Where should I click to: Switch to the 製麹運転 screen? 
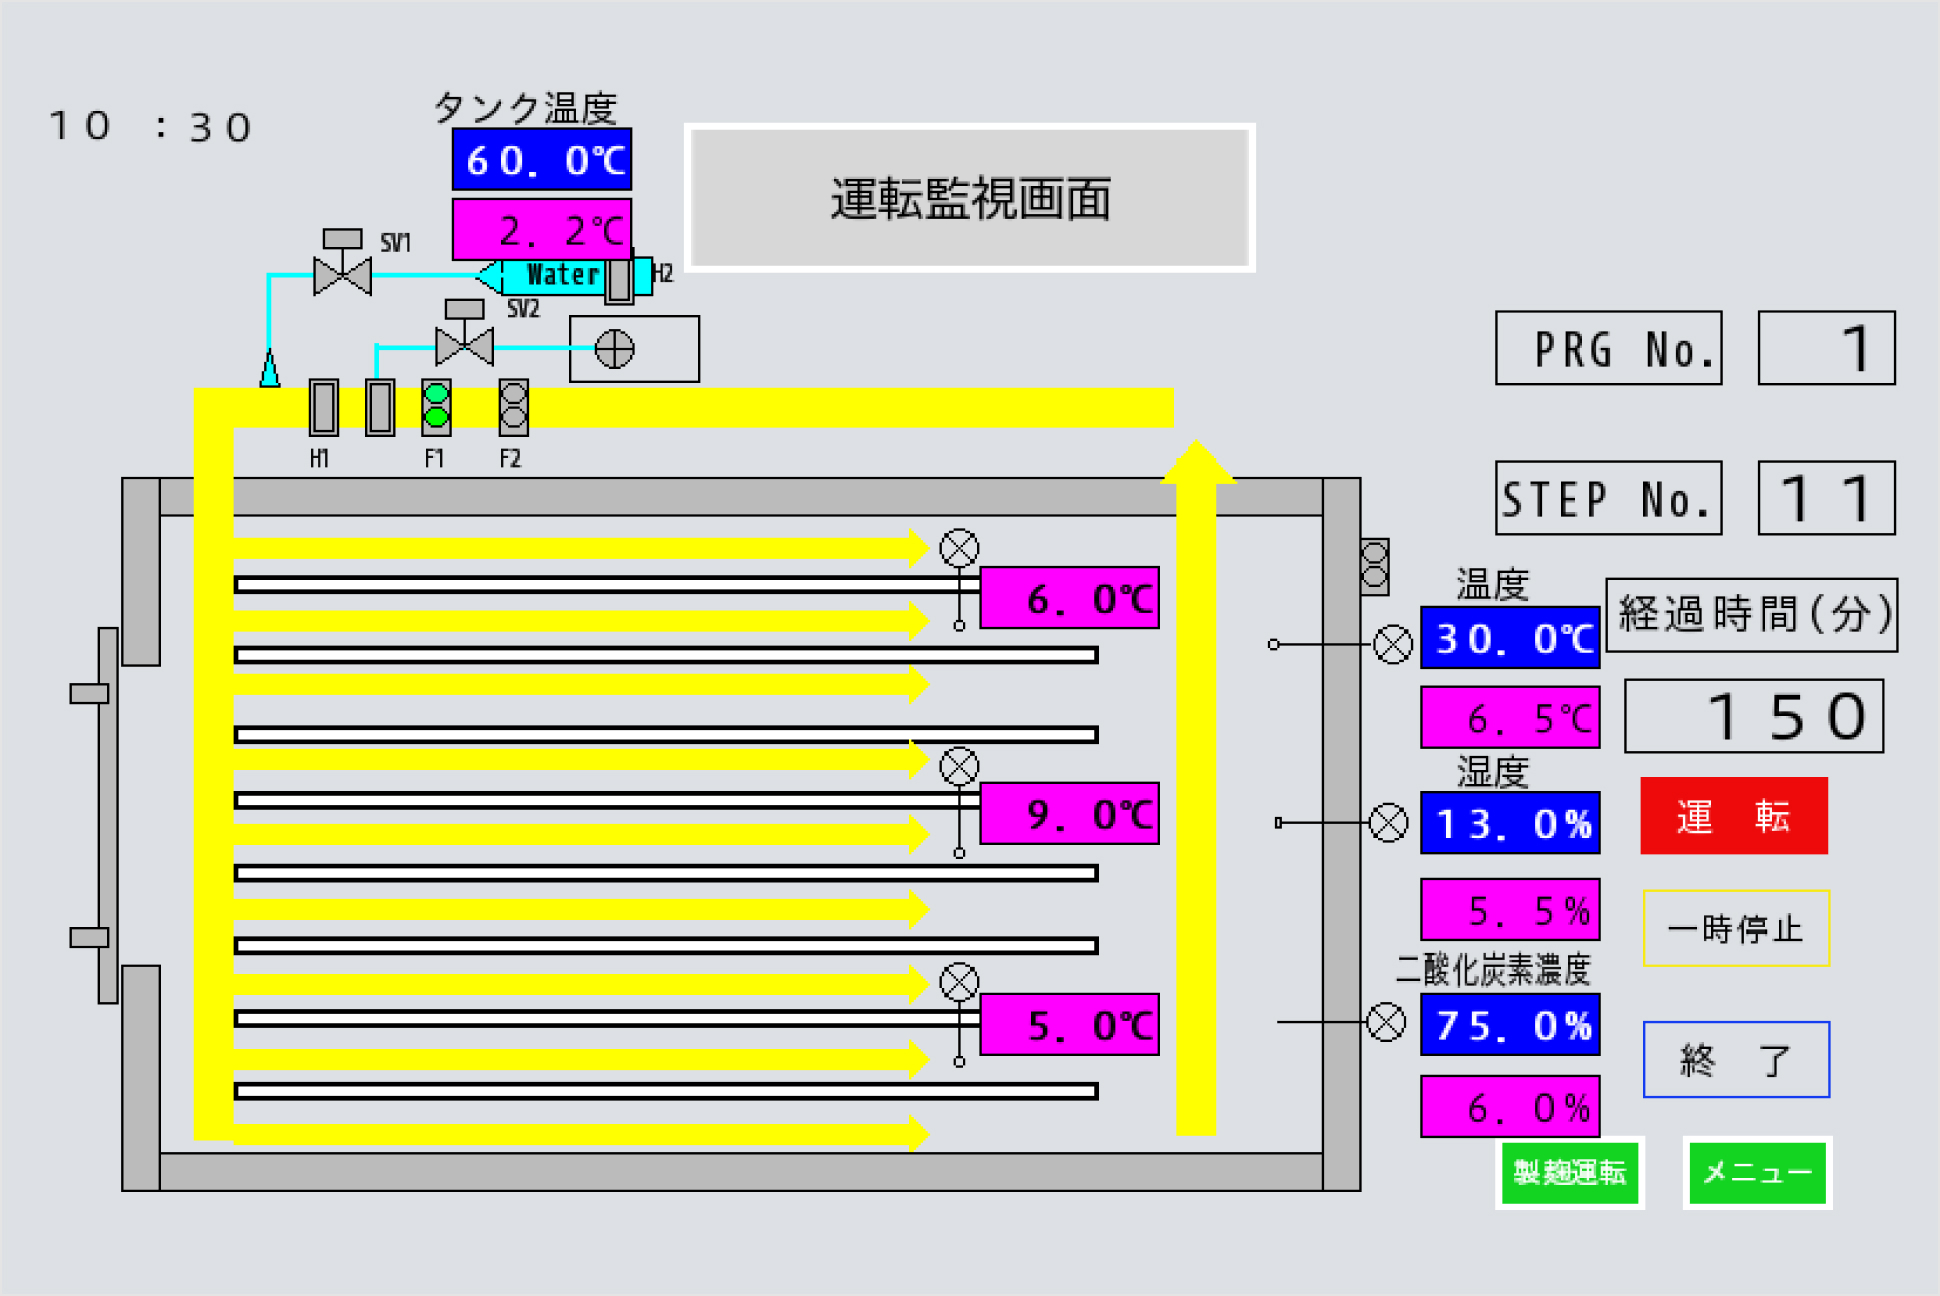[x=1569, y=1172]
